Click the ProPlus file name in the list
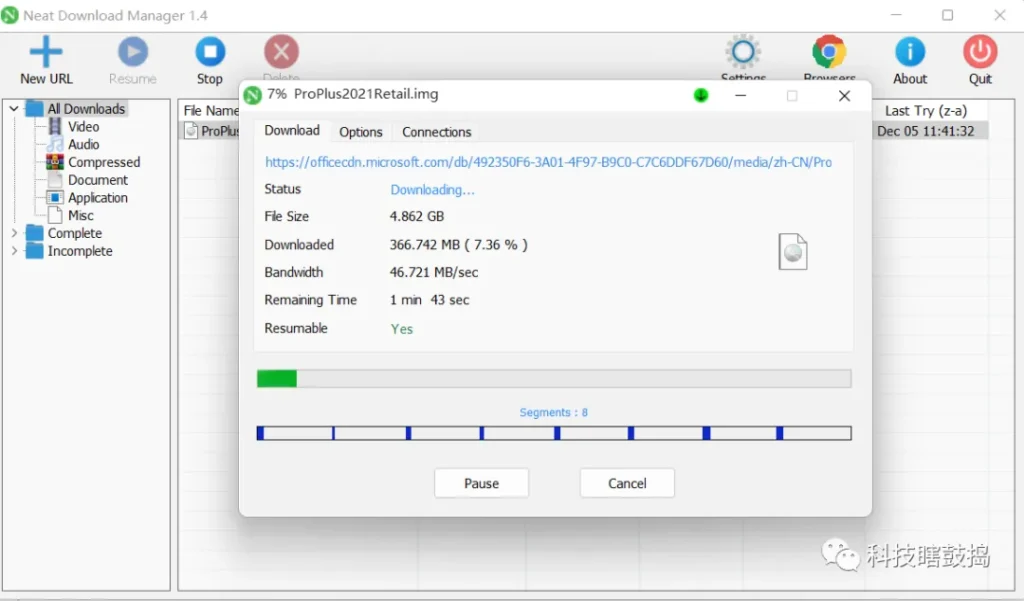Viewport: 1024px width, 601px height. click(x=220, y=131)
